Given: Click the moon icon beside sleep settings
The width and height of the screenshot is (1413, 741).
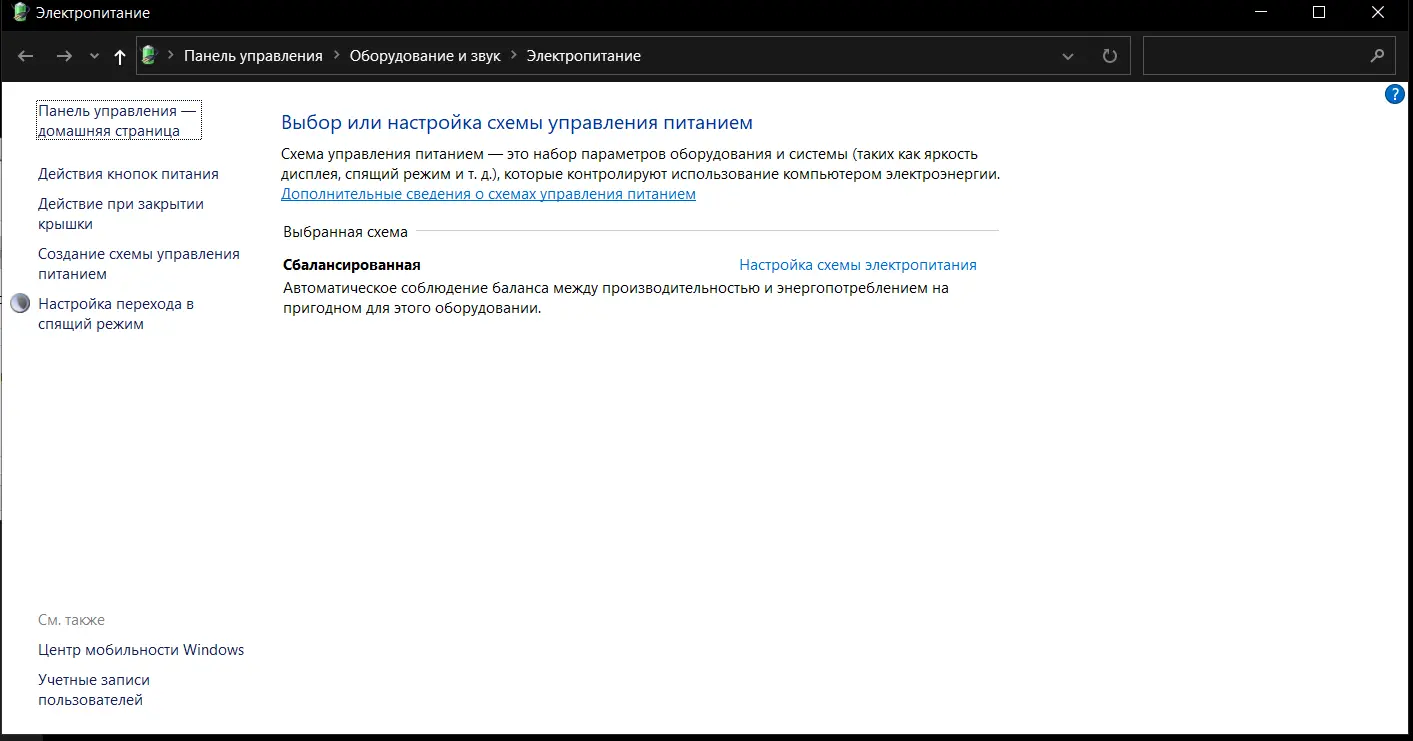Looking at the screenshot, I should pos(20,304).
